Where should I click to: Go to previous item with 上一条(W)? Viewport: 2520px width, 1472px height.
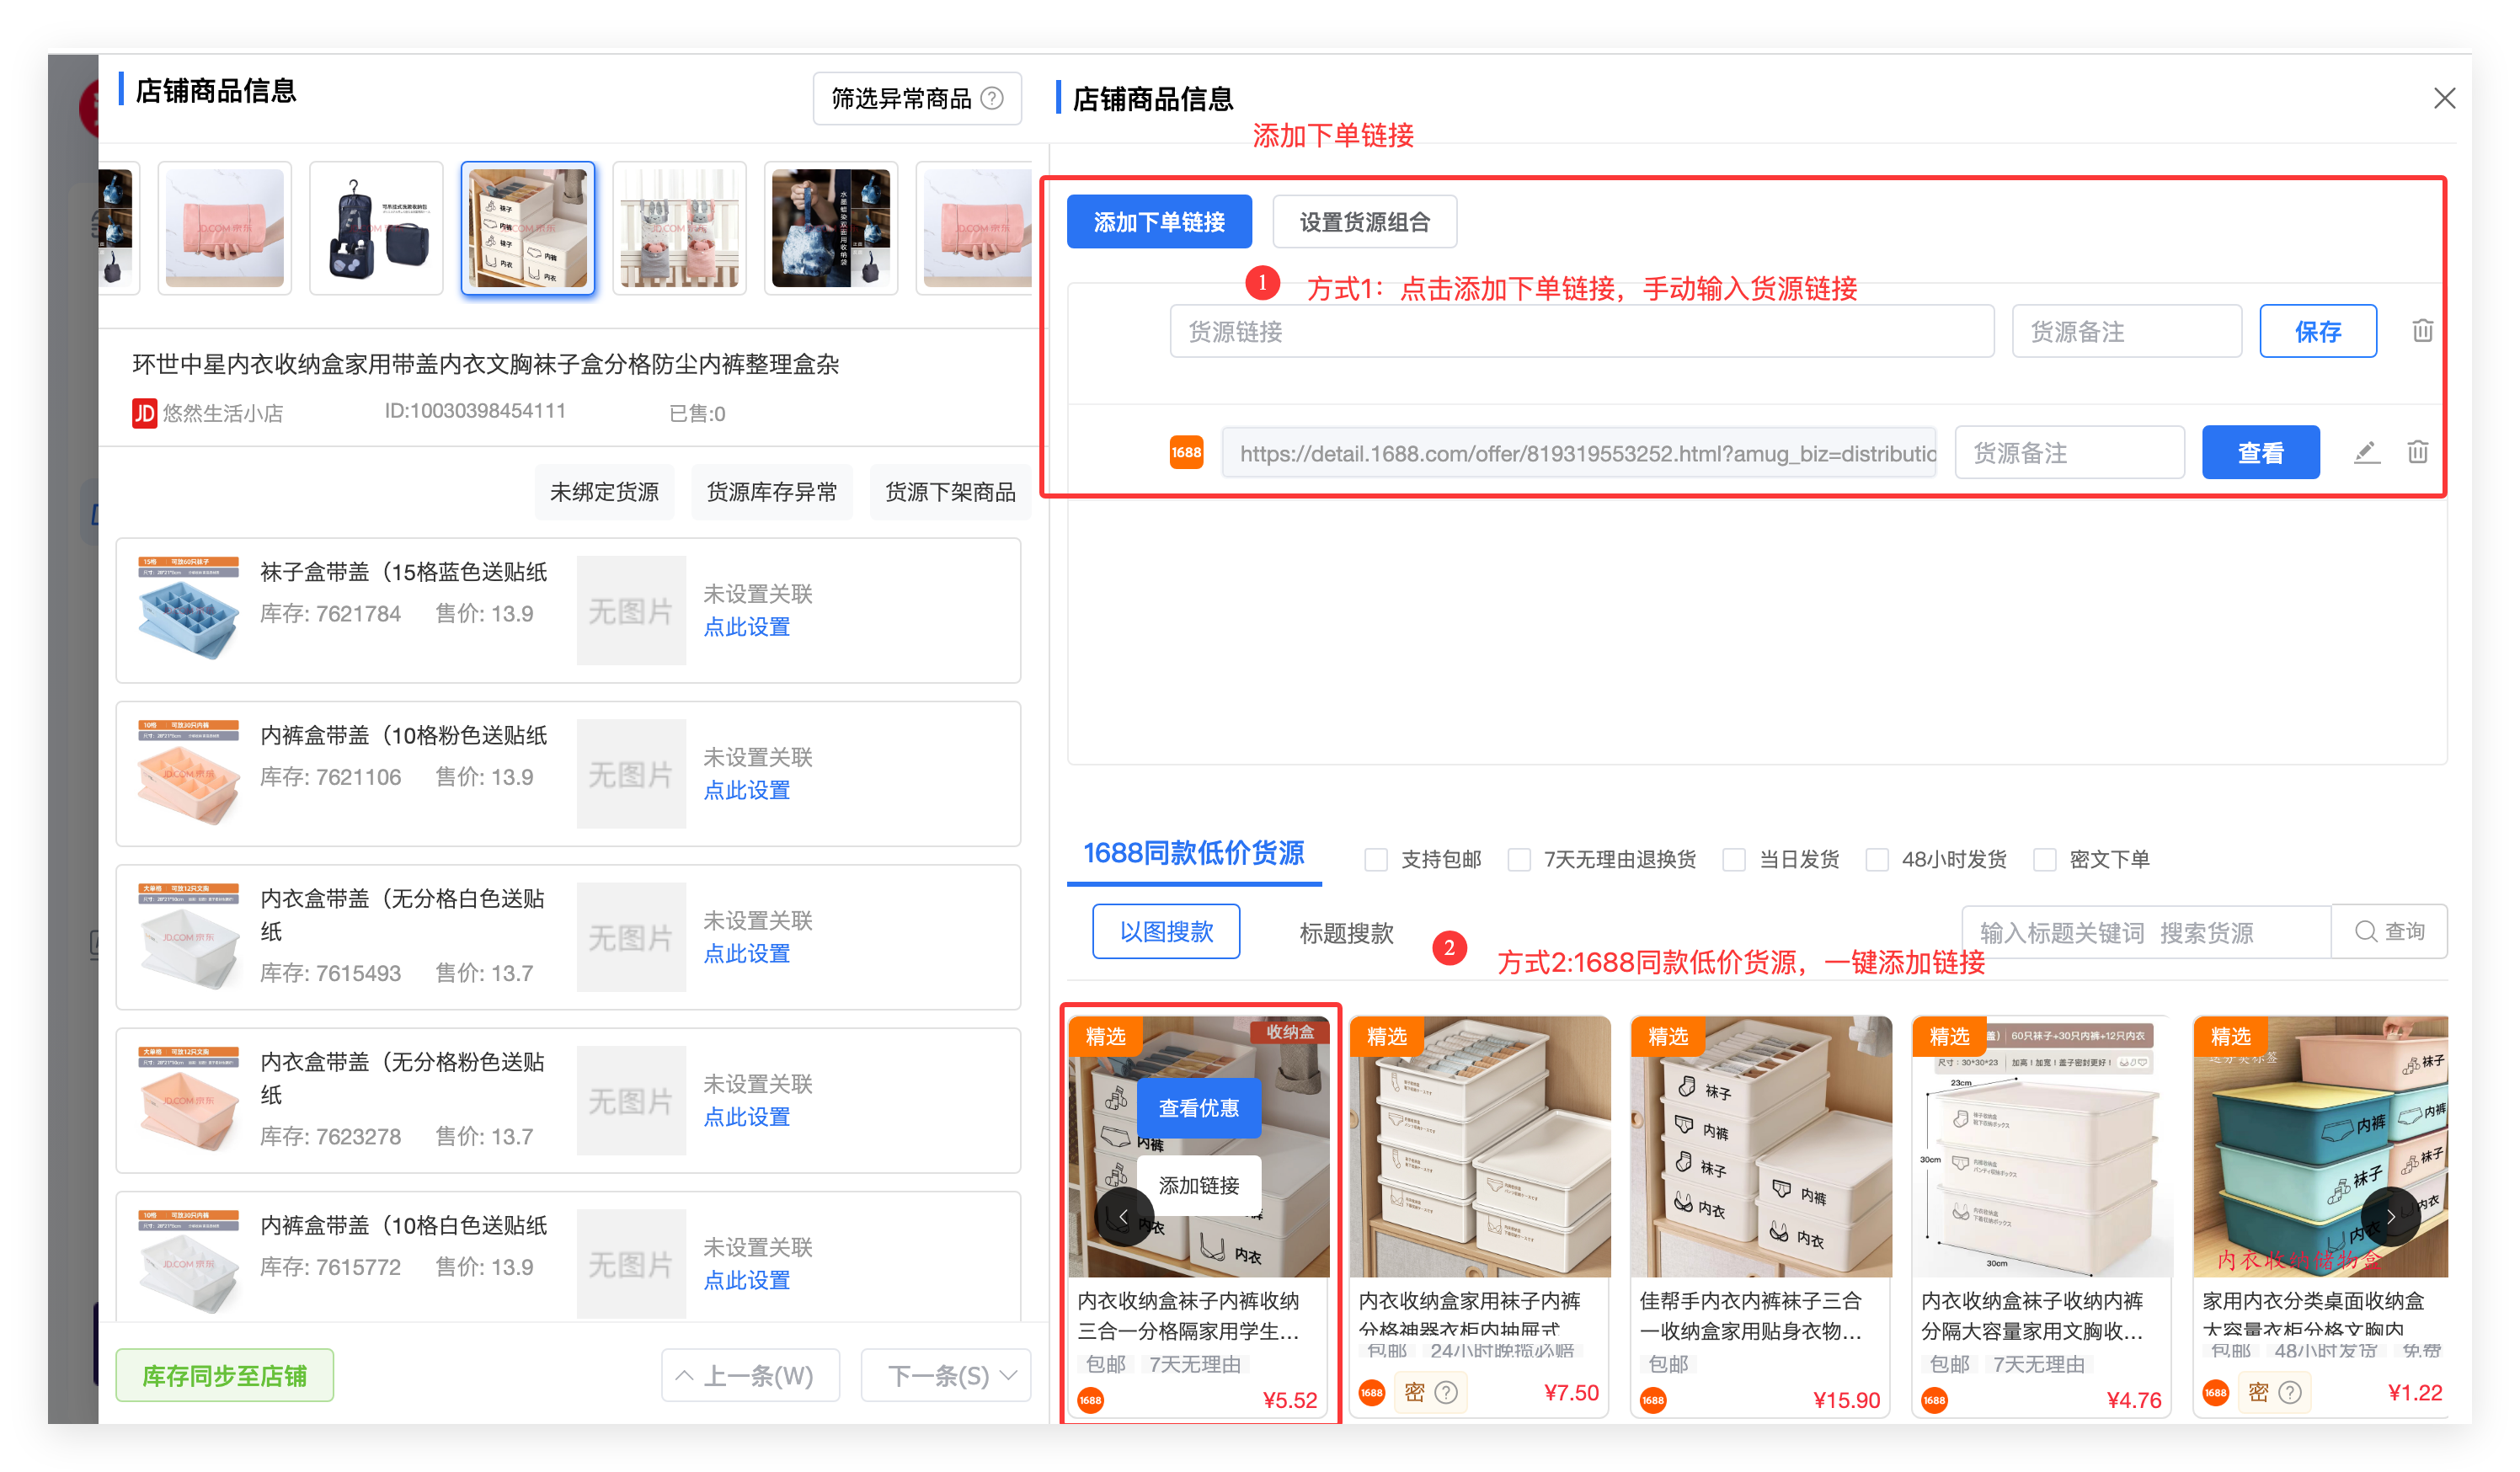750,1376
